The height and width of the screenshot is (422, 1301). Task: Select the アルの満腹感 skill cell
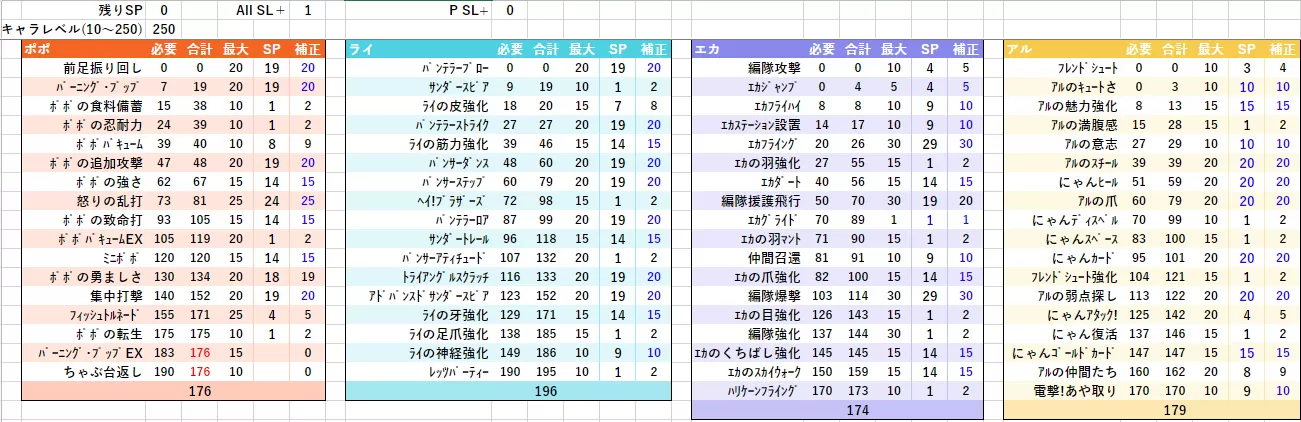pyautogui.click(x=1062, y=124)
